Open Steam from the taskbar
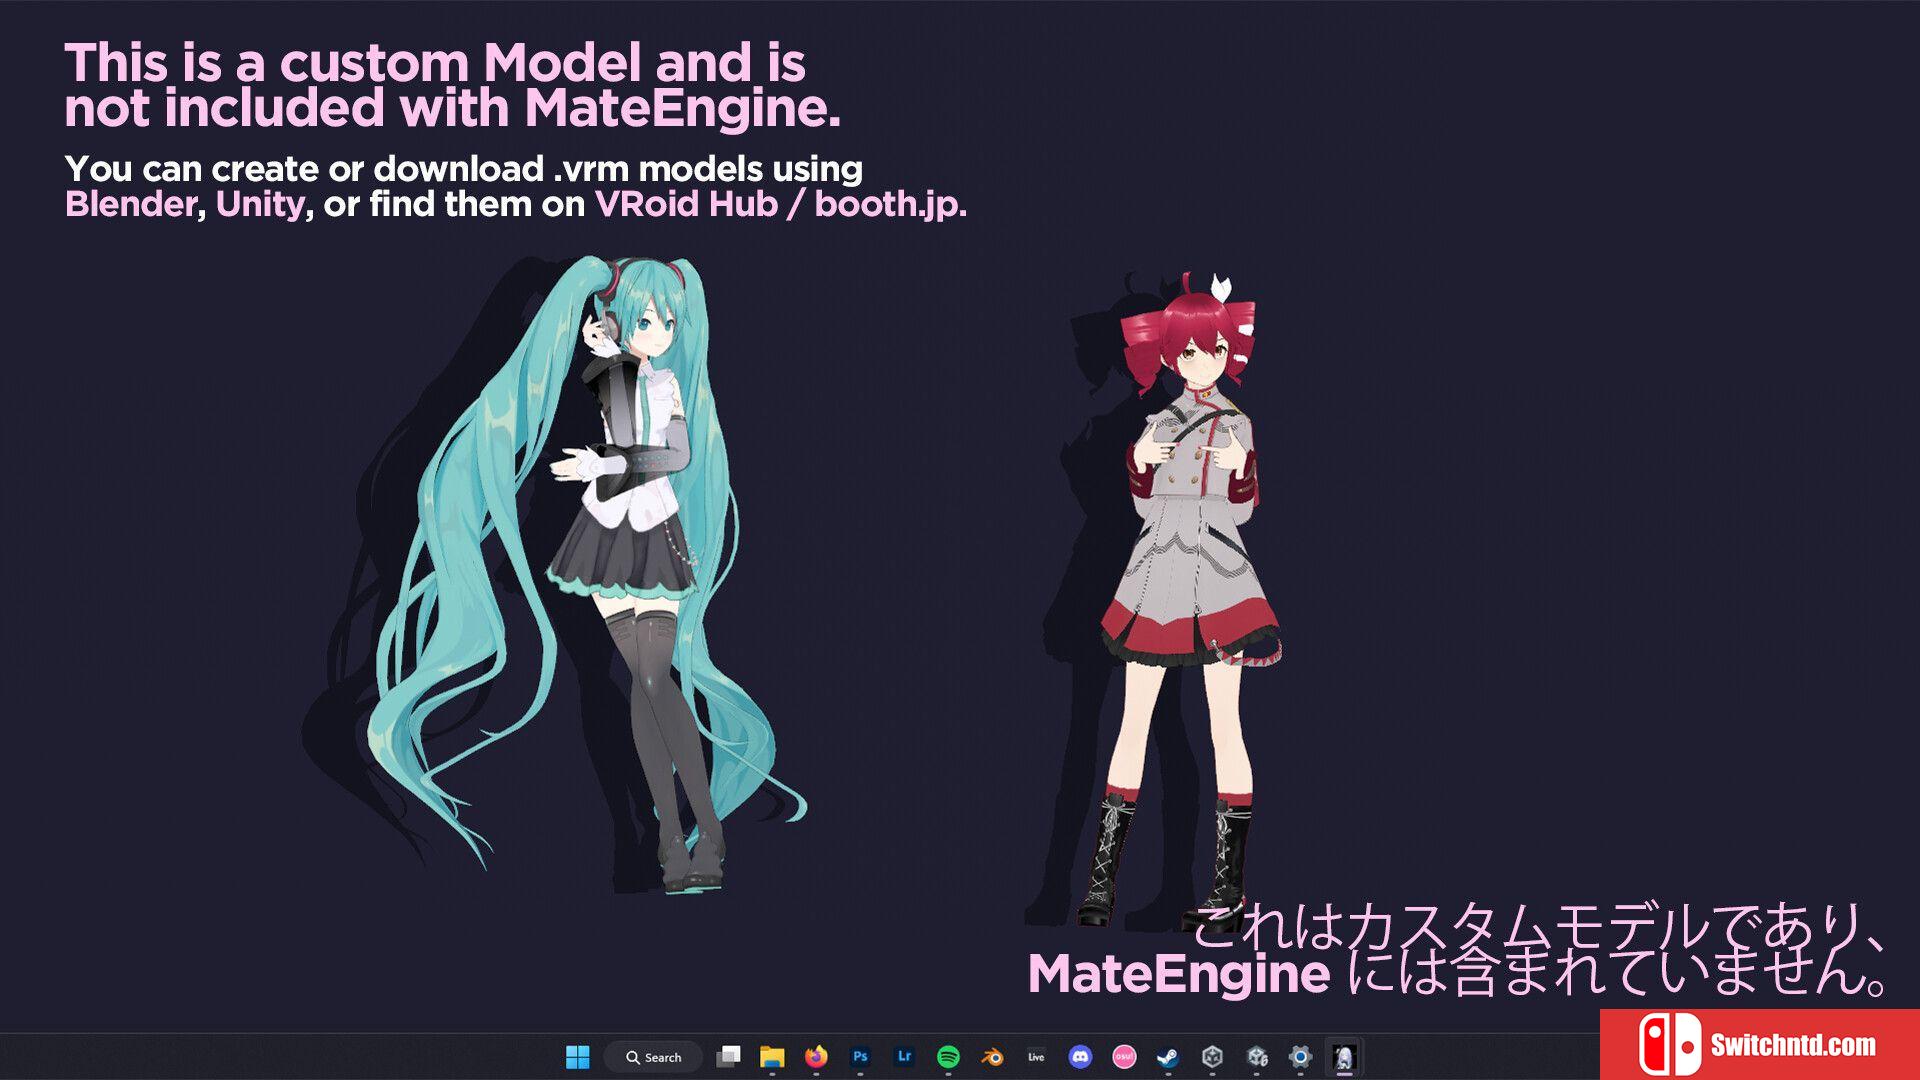 tap(1168, 1057)
